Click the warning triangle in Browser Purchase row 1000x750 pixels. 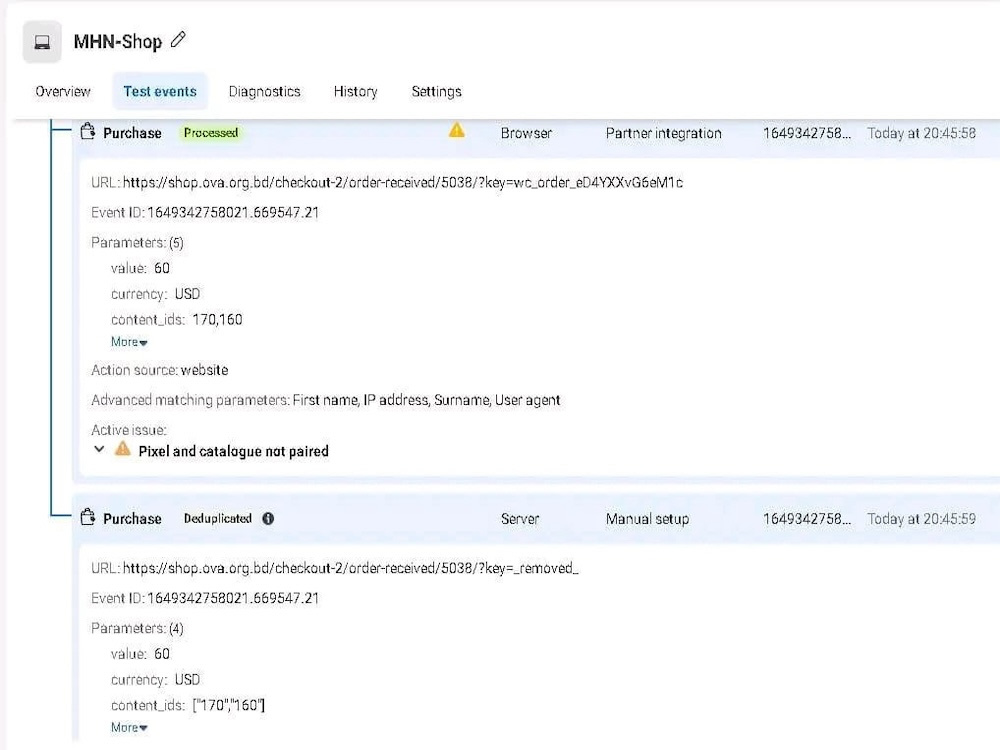(x=457, y=131)
